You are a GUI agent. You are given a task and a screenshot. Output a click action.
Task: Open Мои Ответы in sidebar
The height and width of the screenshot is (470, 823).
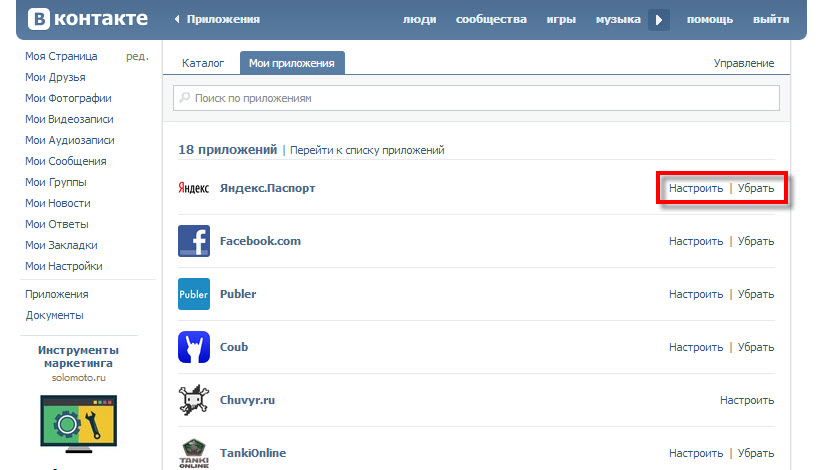tap(57, 224)
